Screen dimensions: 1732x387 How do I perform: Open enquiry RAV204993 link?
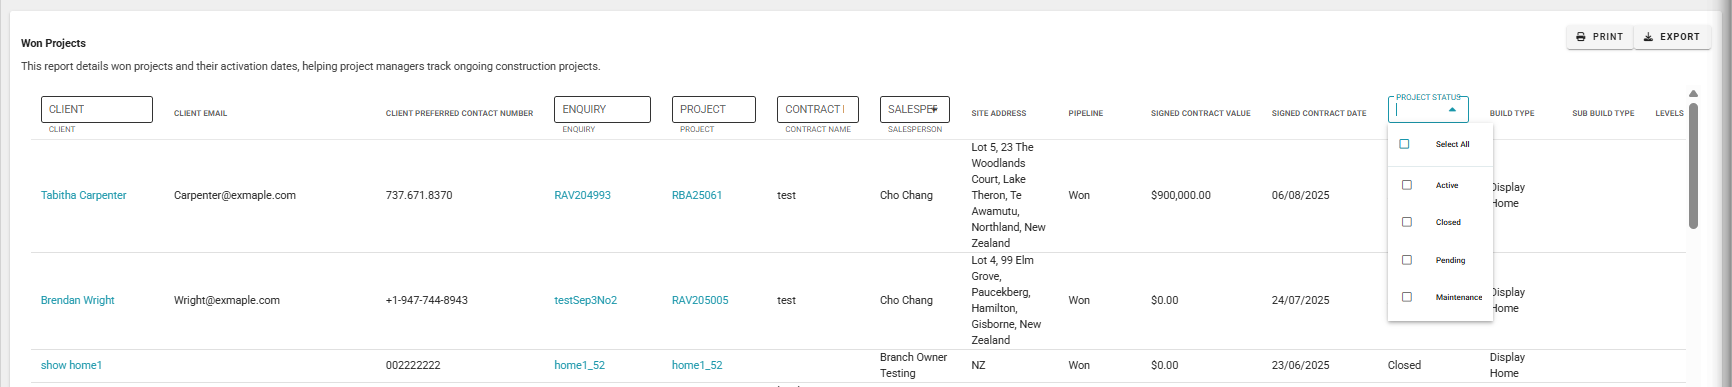tap(582, 195)
